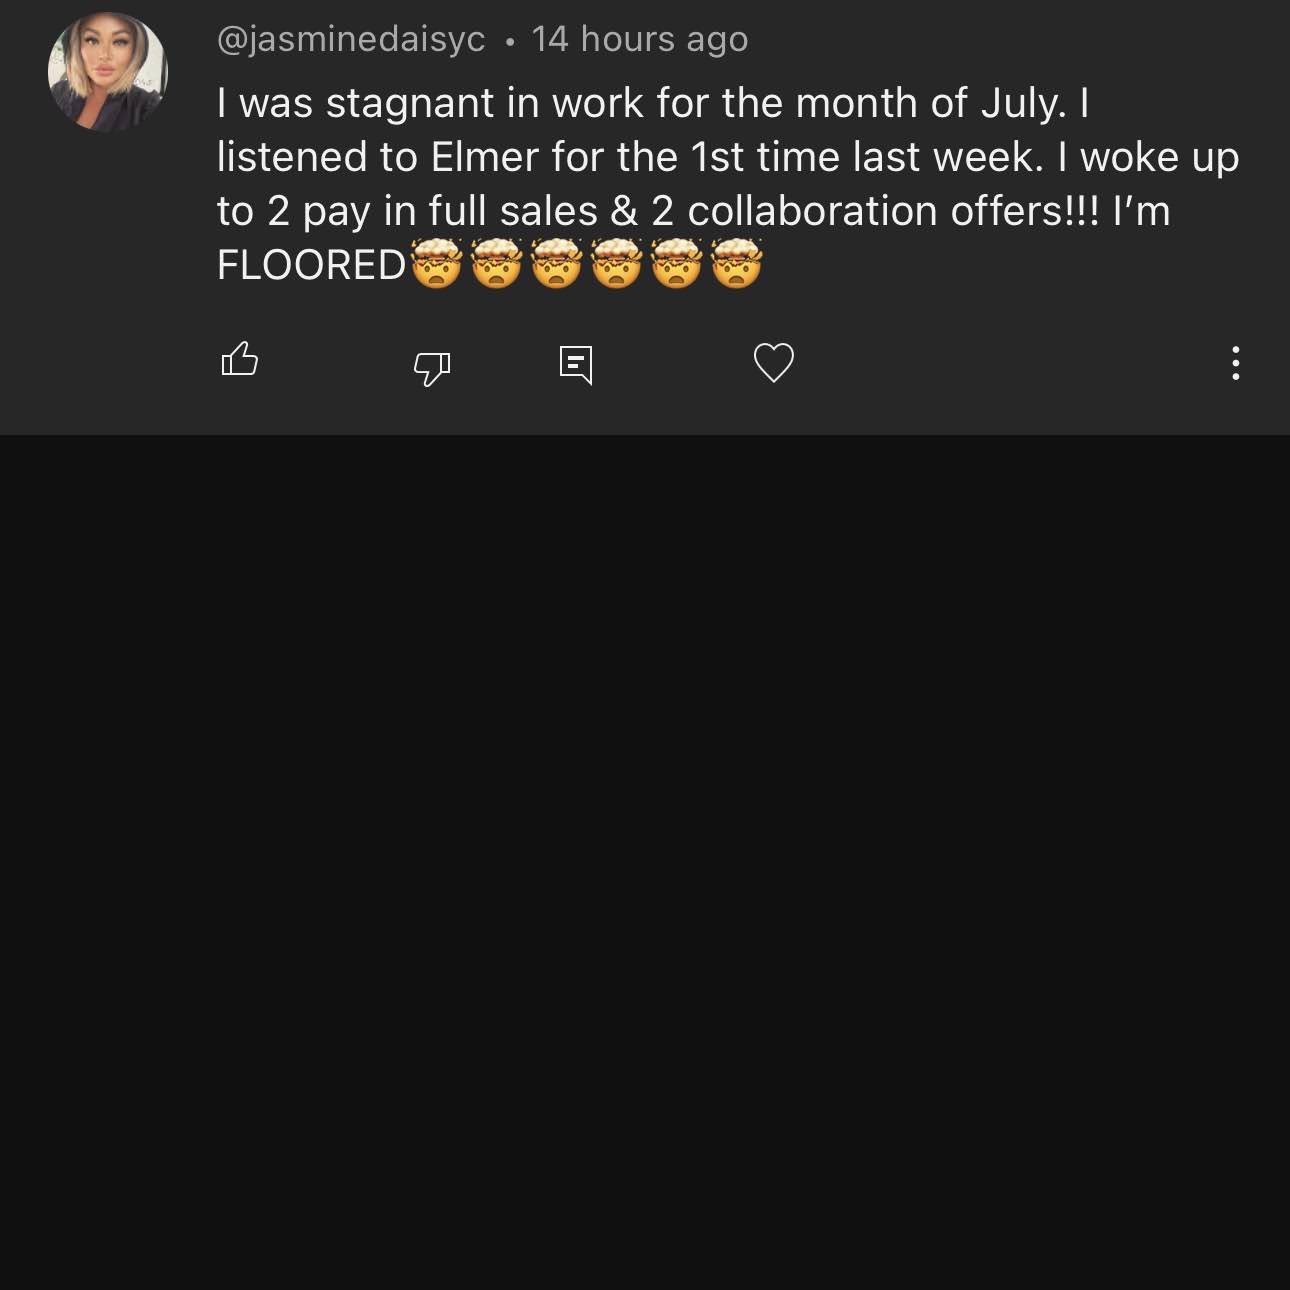This screenshot has height=1290, width=1290.
Task: Click the empty dark area below the comment
Action: pyautogui.click(x=645, y=860)
